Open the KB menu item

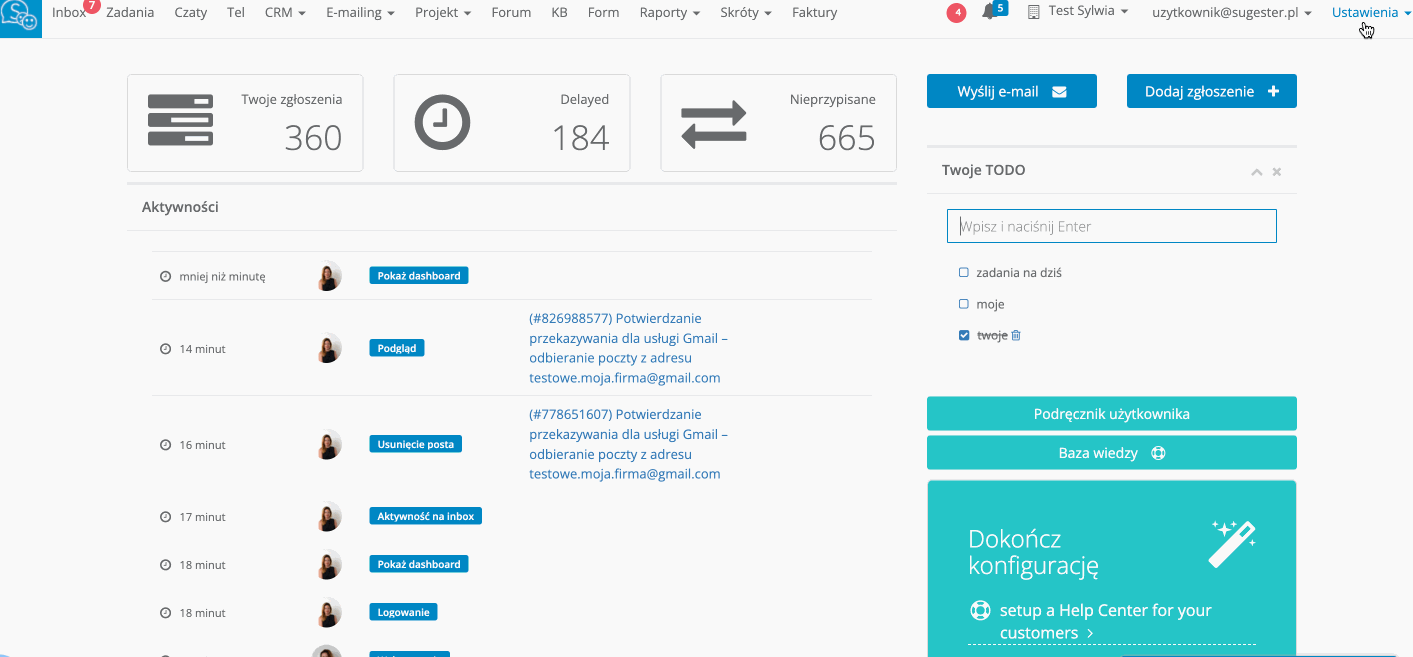[560, 13]
